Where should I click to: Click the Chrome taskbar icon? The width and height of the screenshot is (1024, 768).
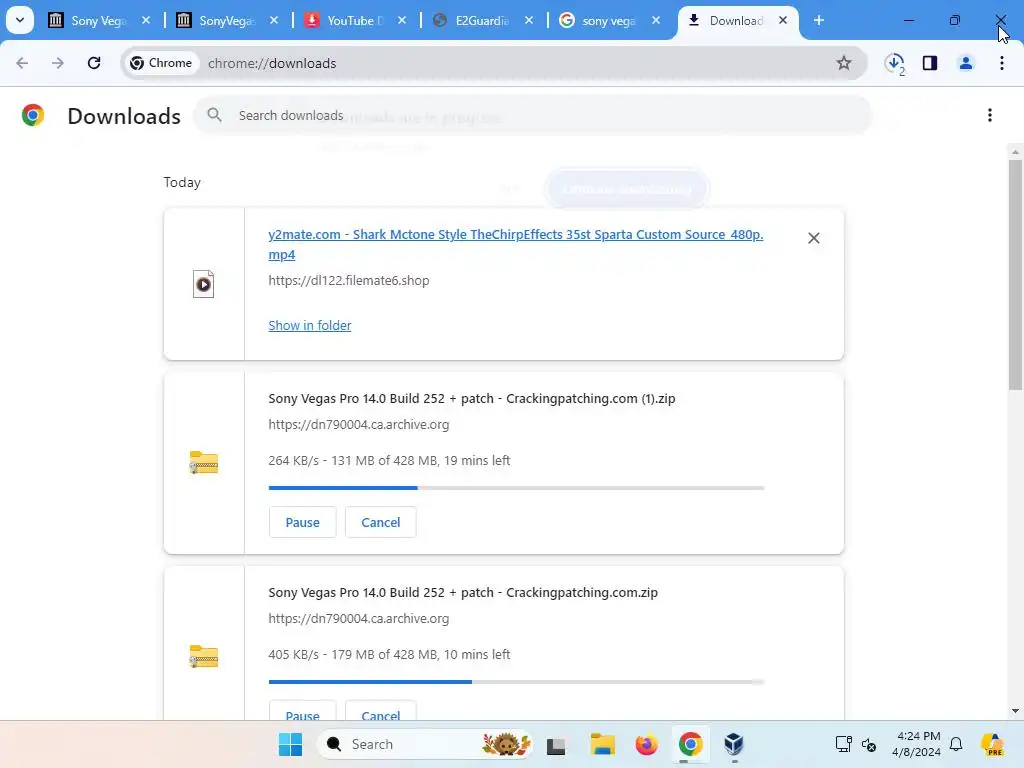pyautogui.click(x=690, y=744)
